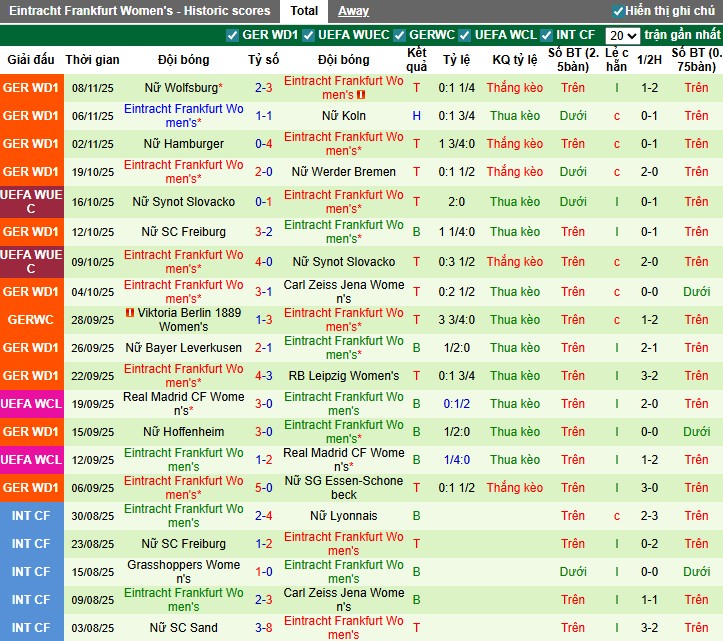Open the recent matches count dropdown showing 20
Image resolution: width=723 pixels, height=641 pixels.
pyautogui.click(x=622, y=35)
